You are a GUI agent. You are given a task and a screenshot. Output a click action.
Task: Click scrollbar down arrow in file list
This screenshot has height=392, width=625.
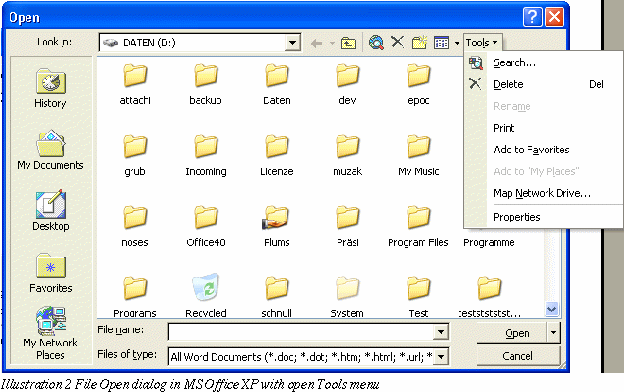click(552, 309)
